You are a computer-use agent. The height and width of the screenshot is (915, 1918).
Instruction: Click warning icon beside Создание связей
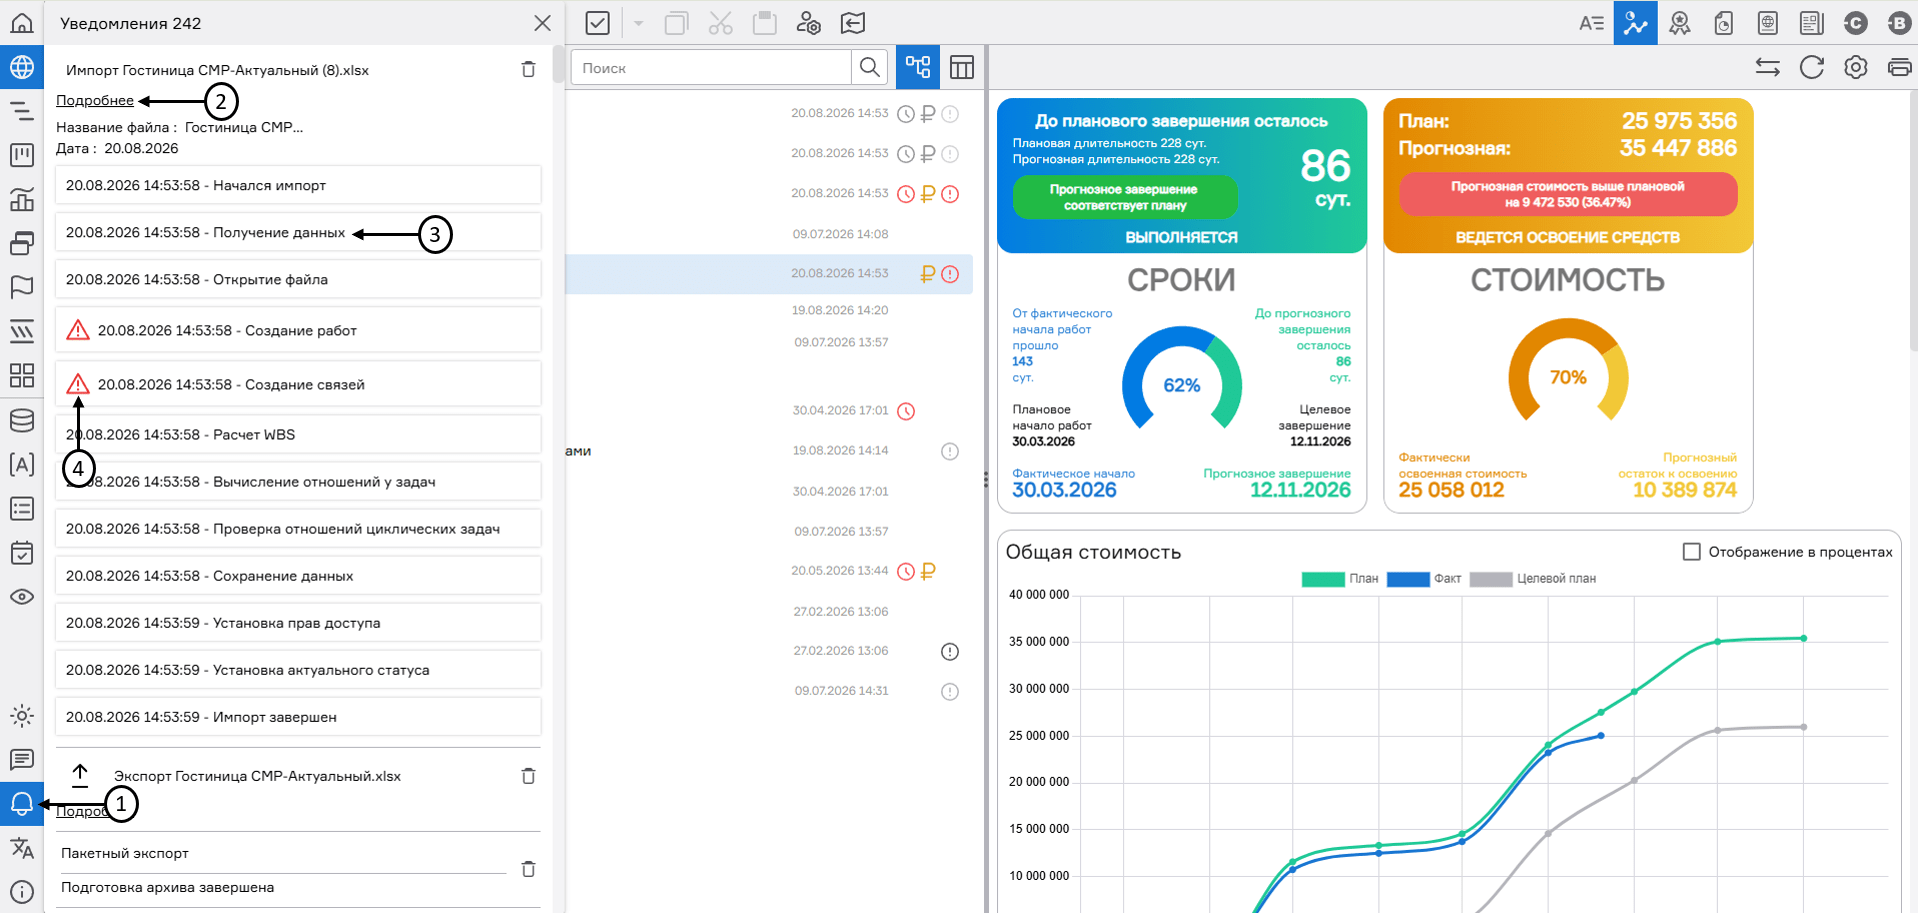tap(78, 384)
